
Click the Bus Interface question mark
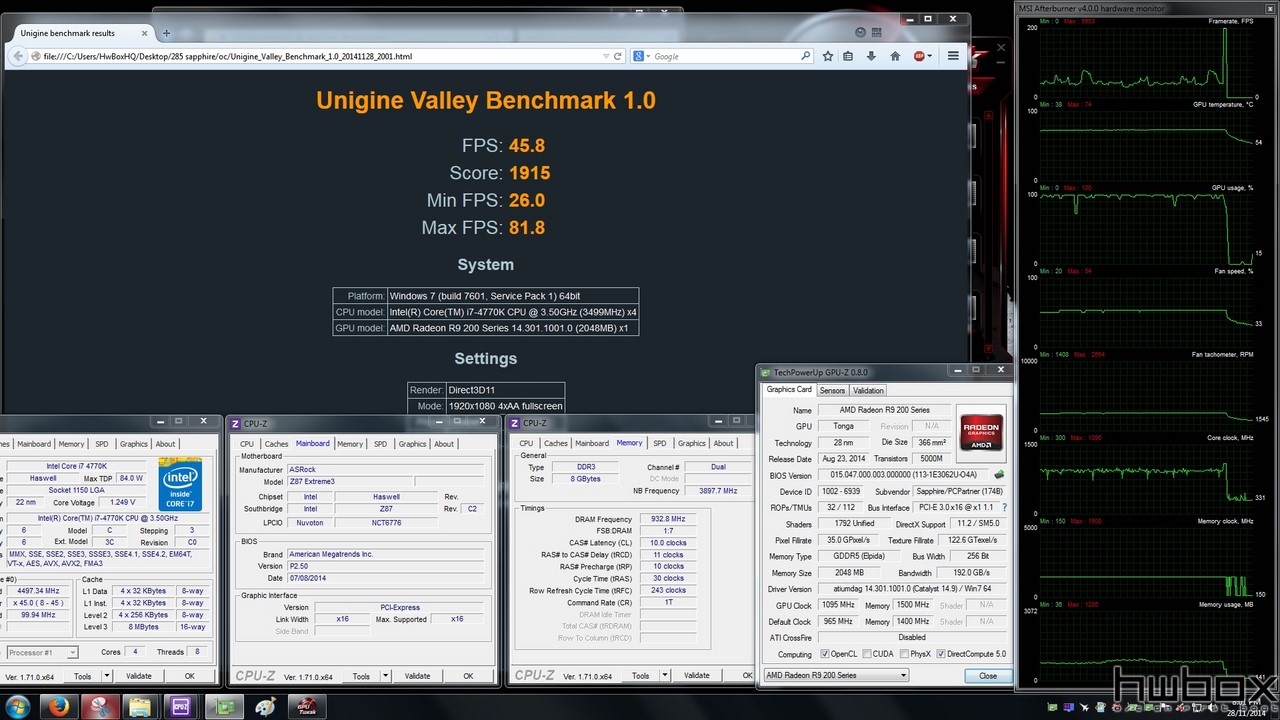(x=1004, y=507)
